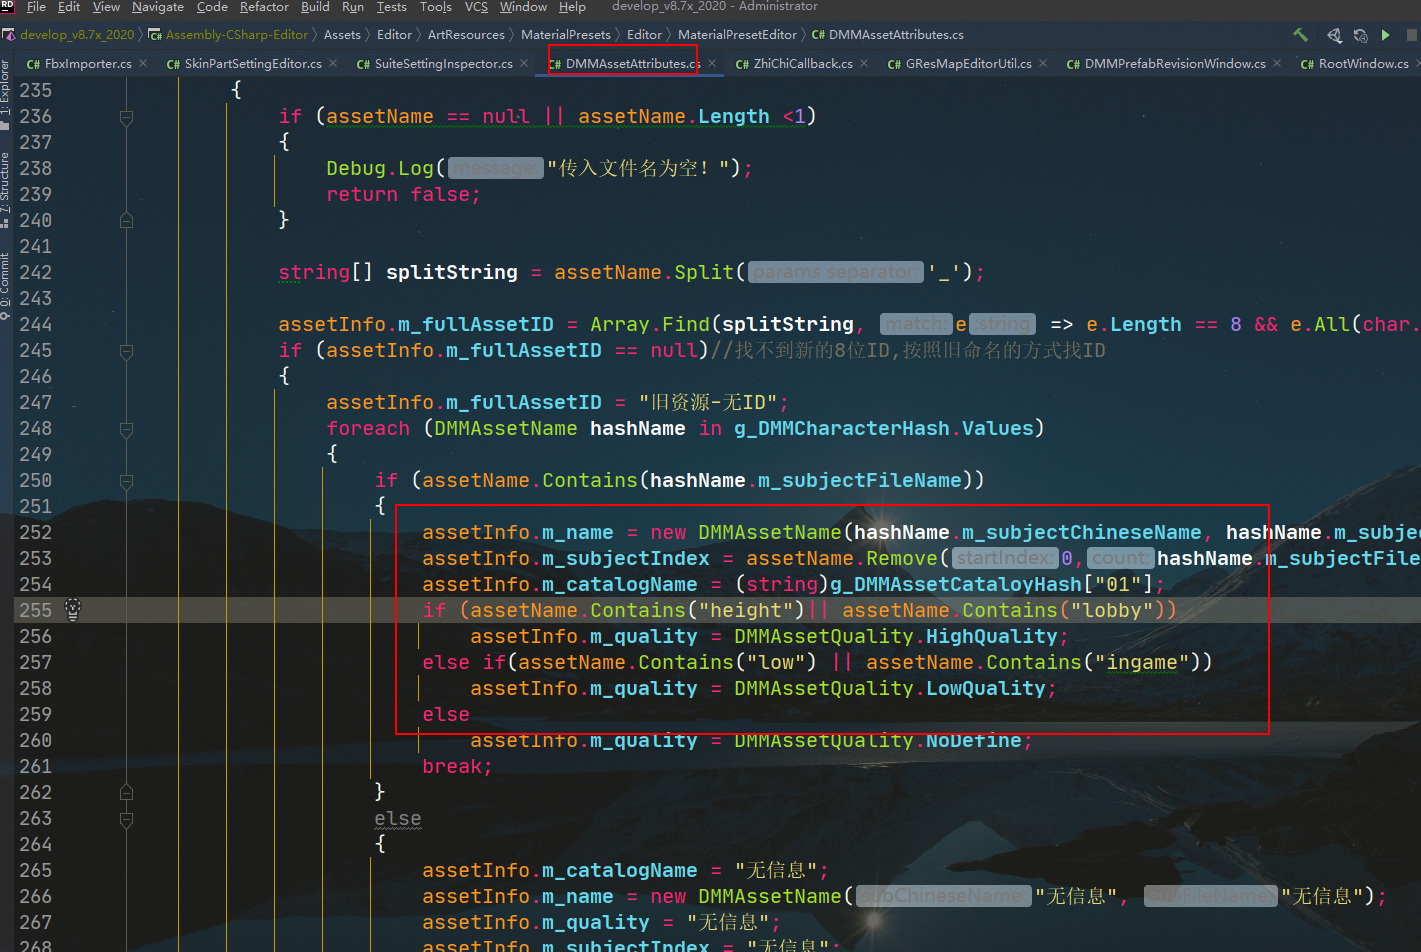This screenshot has width=1421, height=952.
Task: Switch to the DMMPrefabRevisionWindow.cs tab
Action: (1175, 63)
